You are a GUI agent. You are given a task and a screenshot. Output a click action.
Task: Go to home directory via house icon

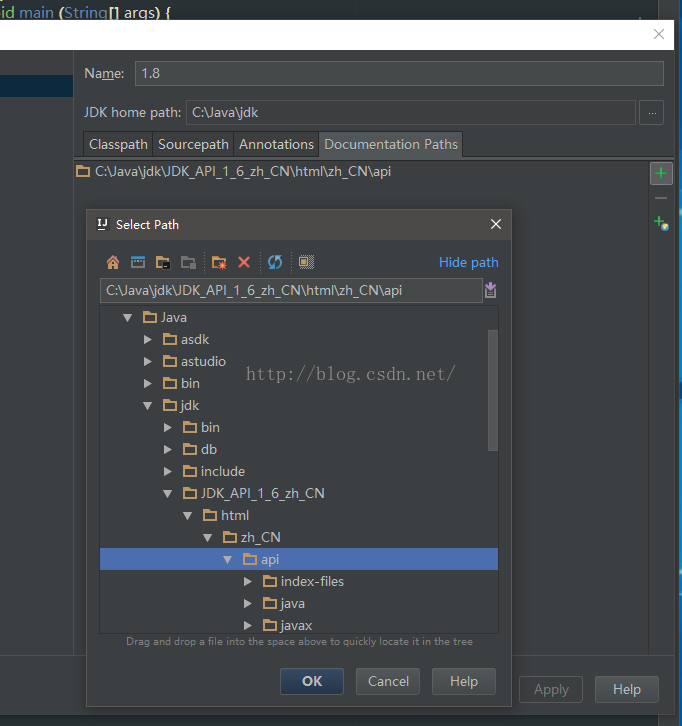[x=113, y=263]
